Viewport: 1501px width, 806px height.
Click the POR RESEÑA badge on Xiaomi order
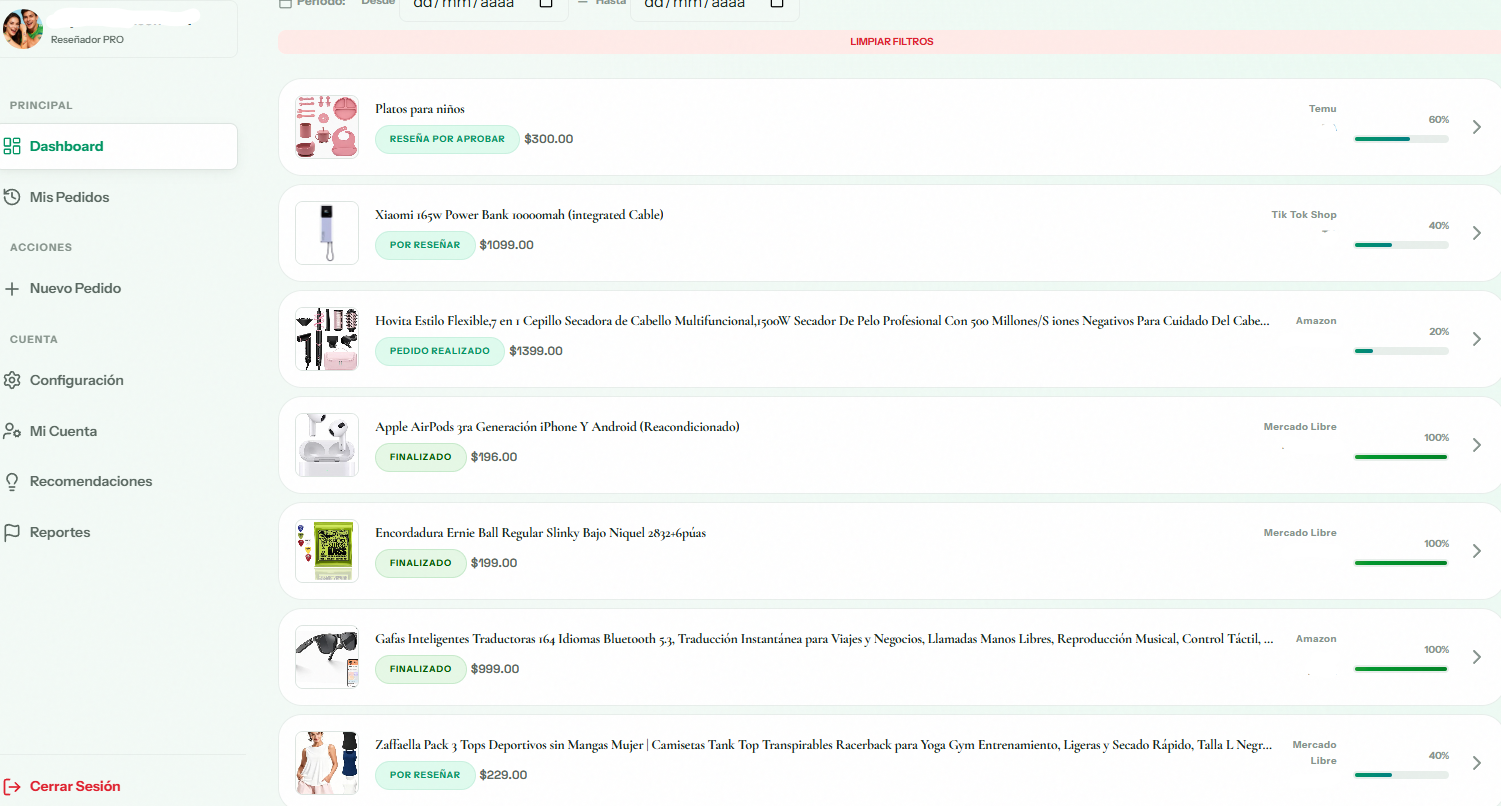pos(425,245)
